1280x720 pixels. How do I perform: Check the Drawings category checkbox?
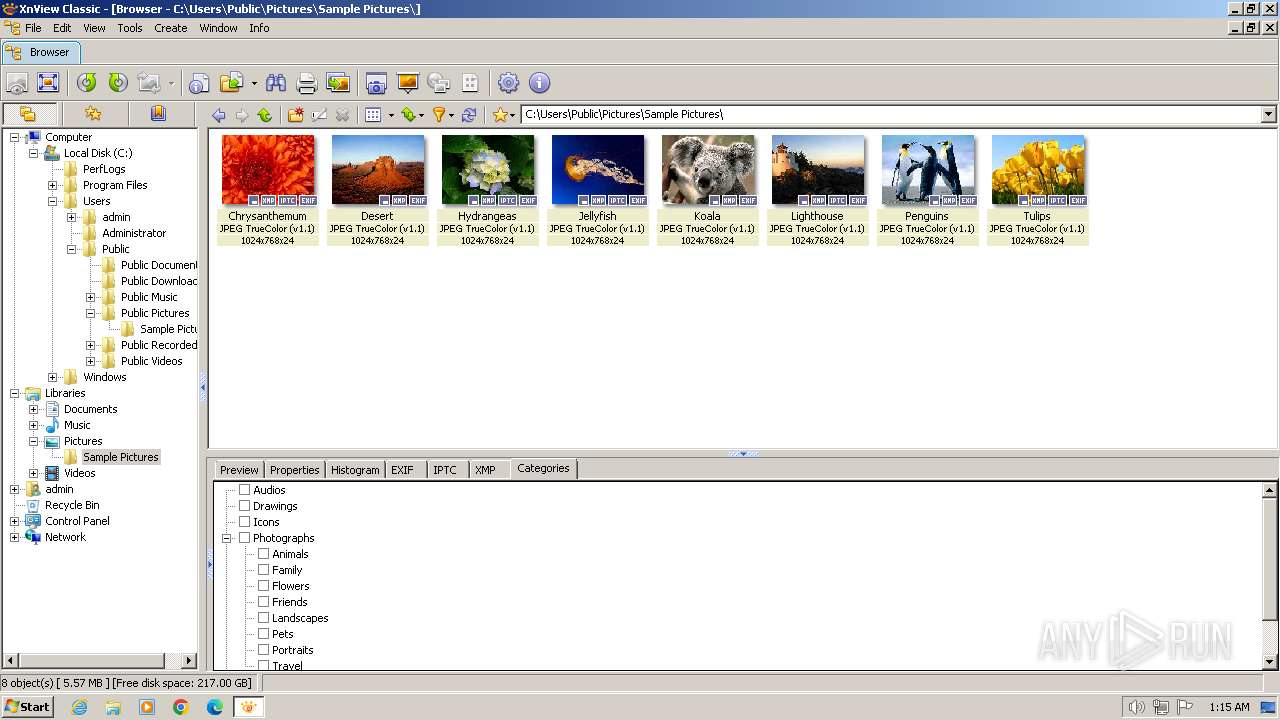pos(244,506)
